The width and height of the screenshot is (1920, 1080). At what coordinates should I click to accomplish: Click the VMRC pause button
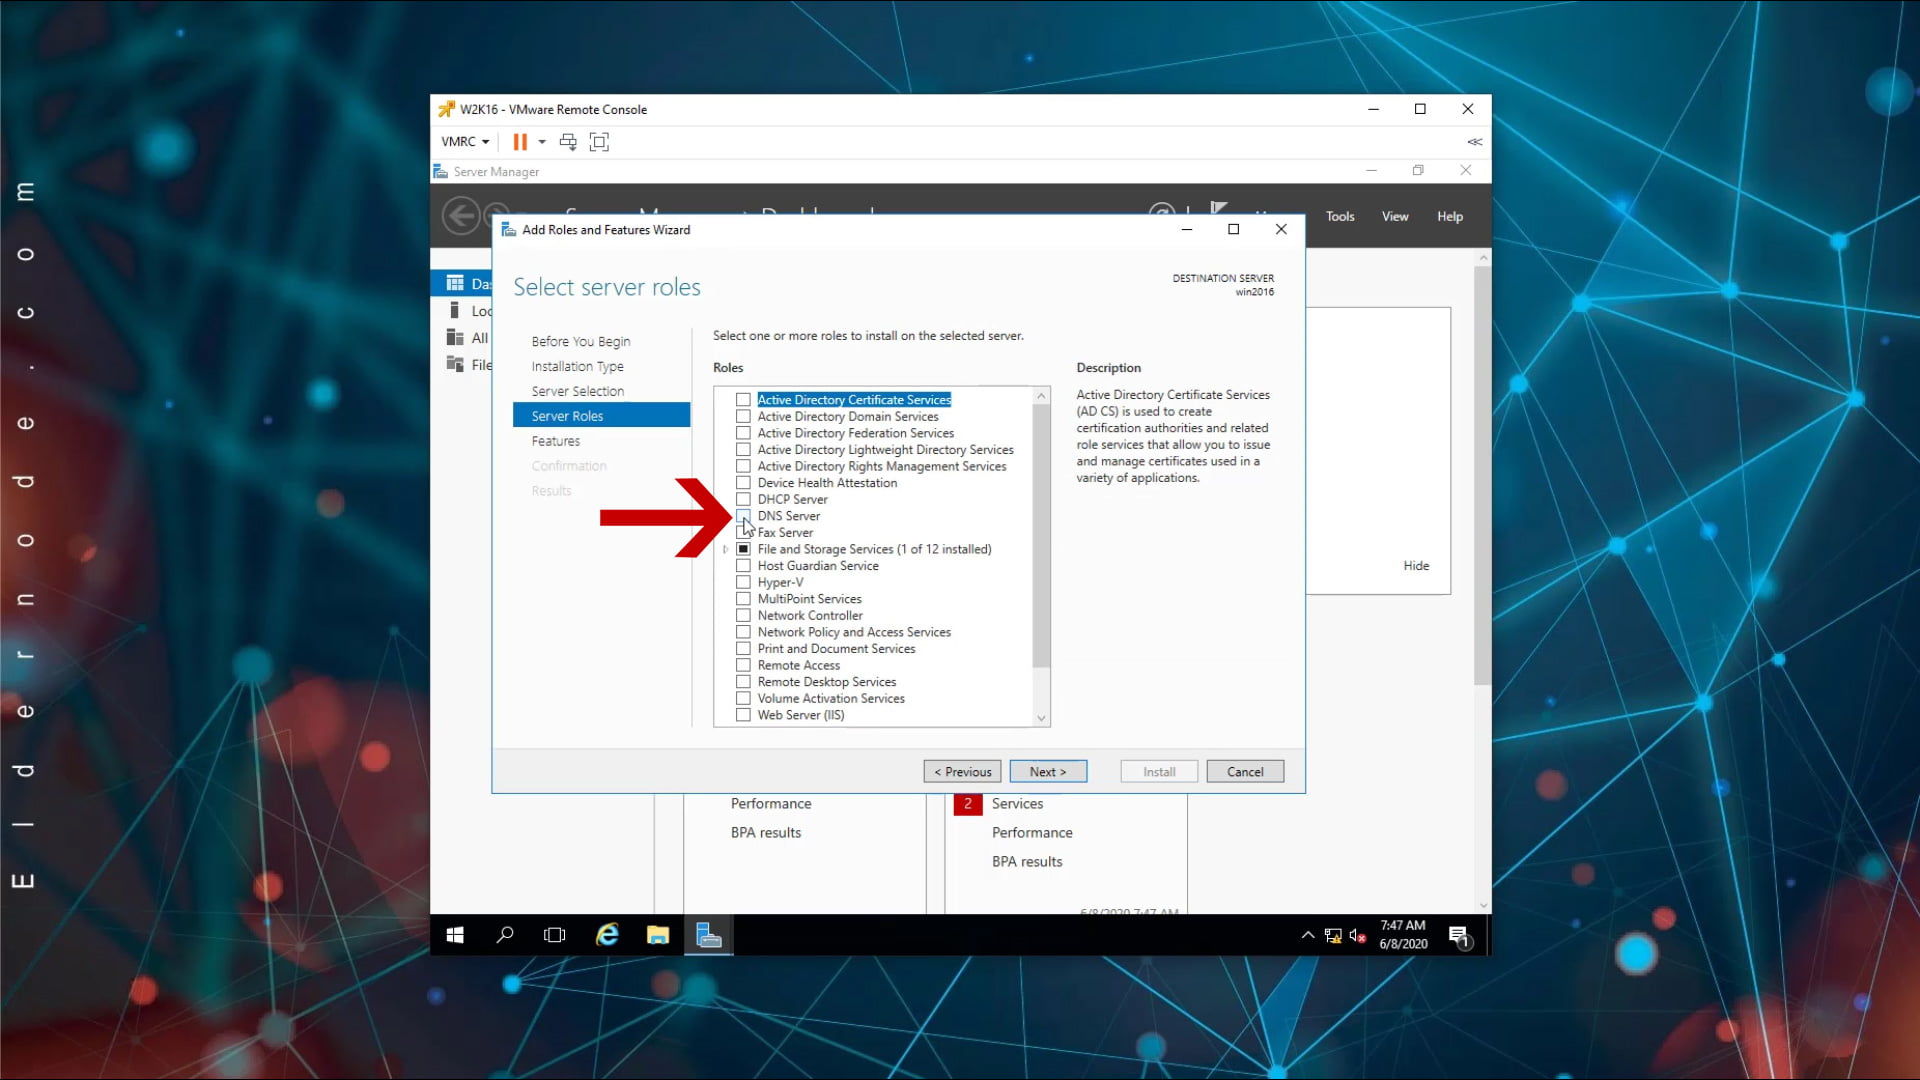pos(520,142)
